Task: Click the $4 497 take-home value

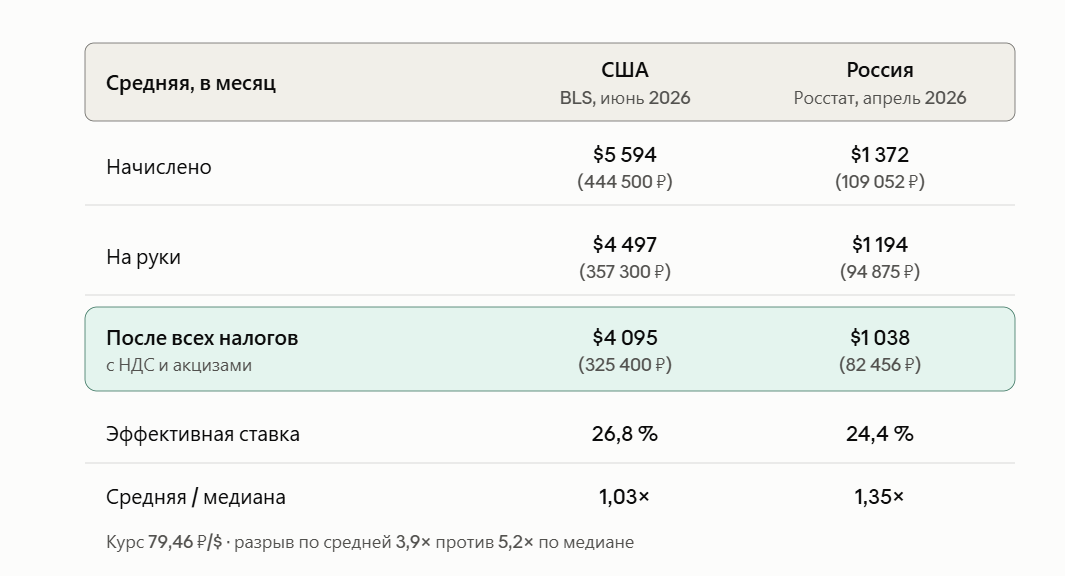Action: point(624,244)
